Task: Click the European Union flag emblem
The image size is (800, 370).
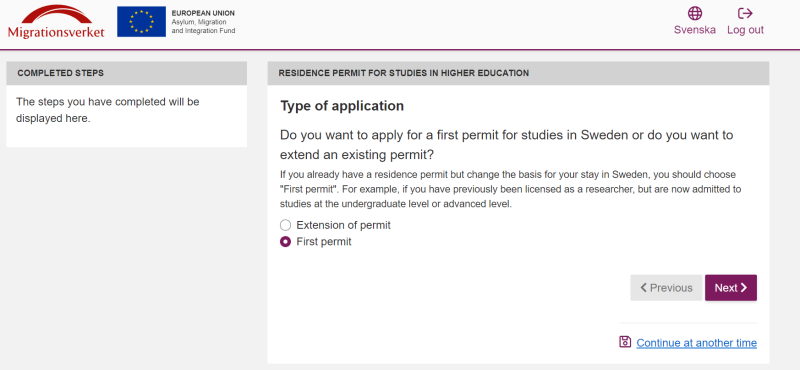Action: click(x=141, y=21)
